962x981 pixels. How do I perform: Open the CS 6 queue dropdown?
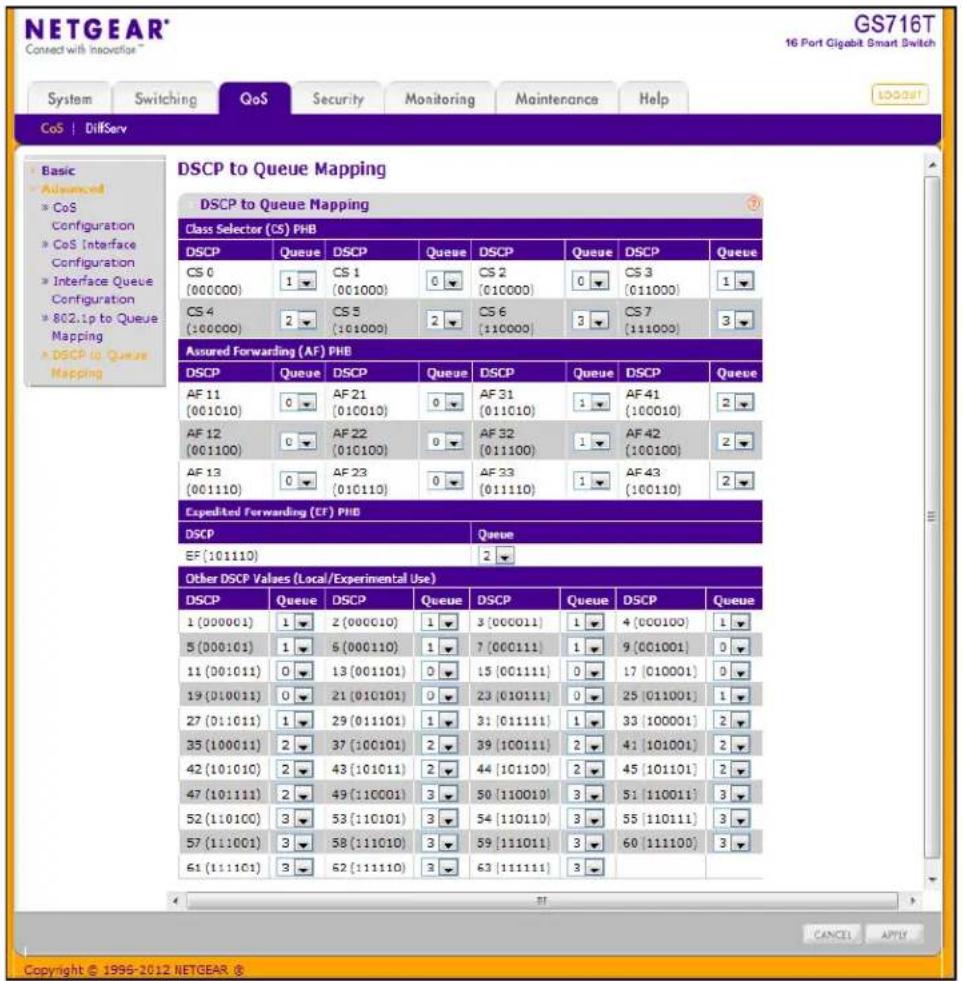click(590, 320)
